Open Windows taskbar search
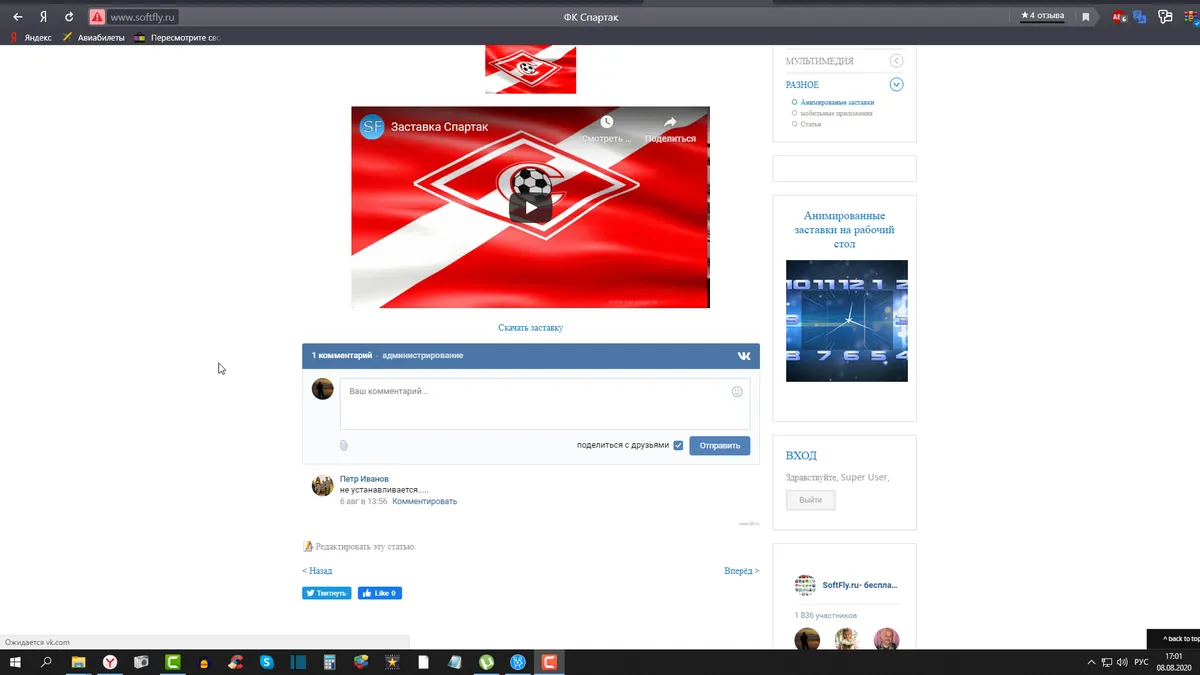The image size is (1200, 675). pos(46,662)
